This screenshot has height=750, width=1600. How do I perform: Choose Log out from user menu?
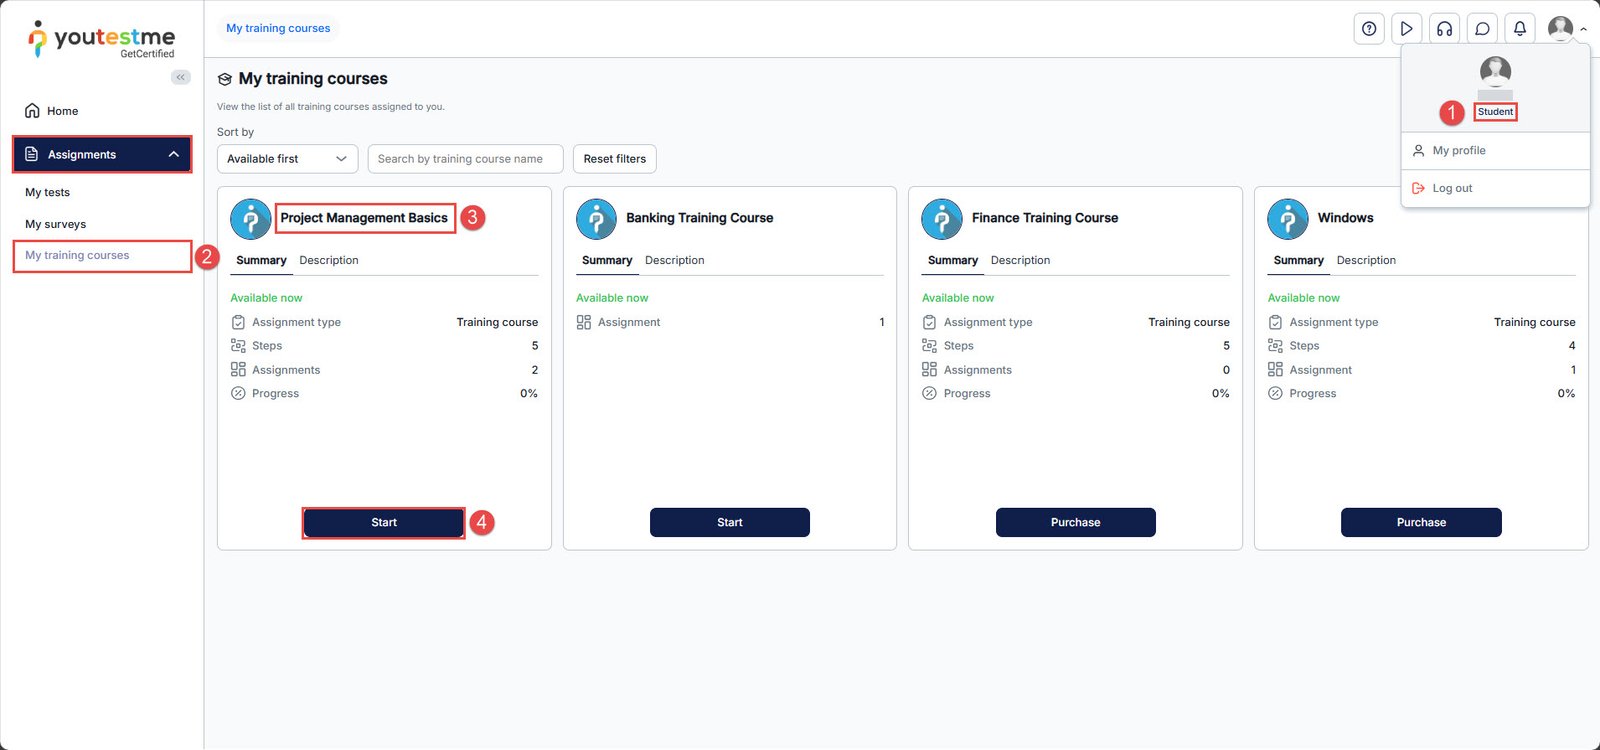pyautogui.click(x=1452, y=188)
